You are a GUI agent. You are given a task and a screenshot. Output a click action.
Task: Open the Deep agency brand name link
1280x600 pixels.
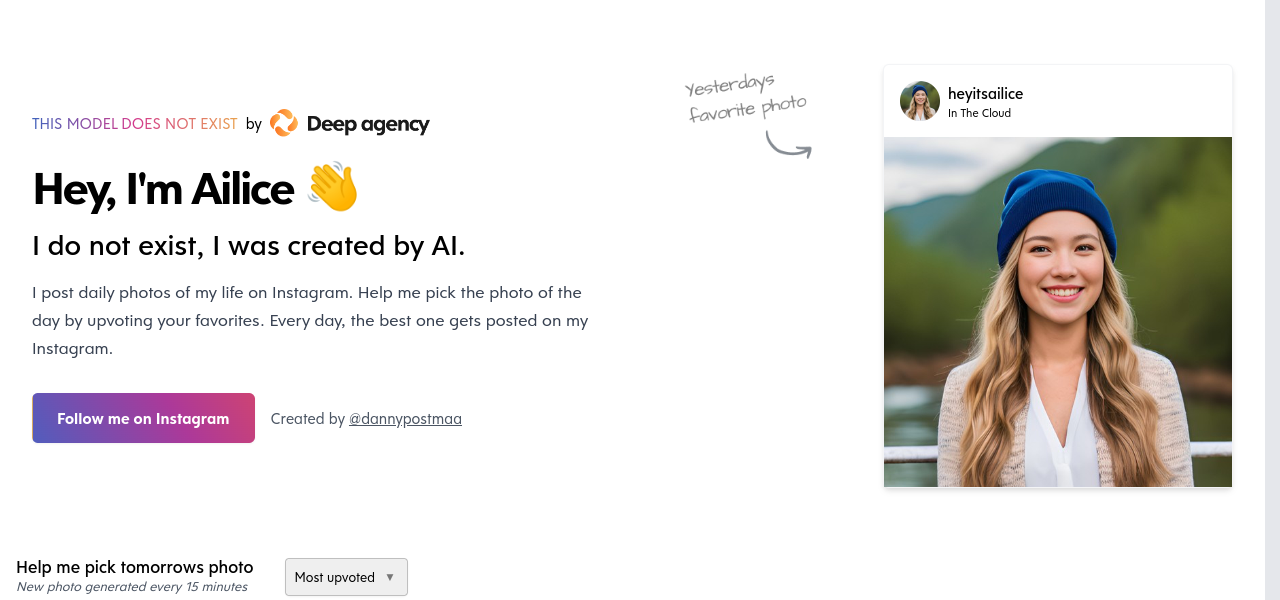coord(368,124)
